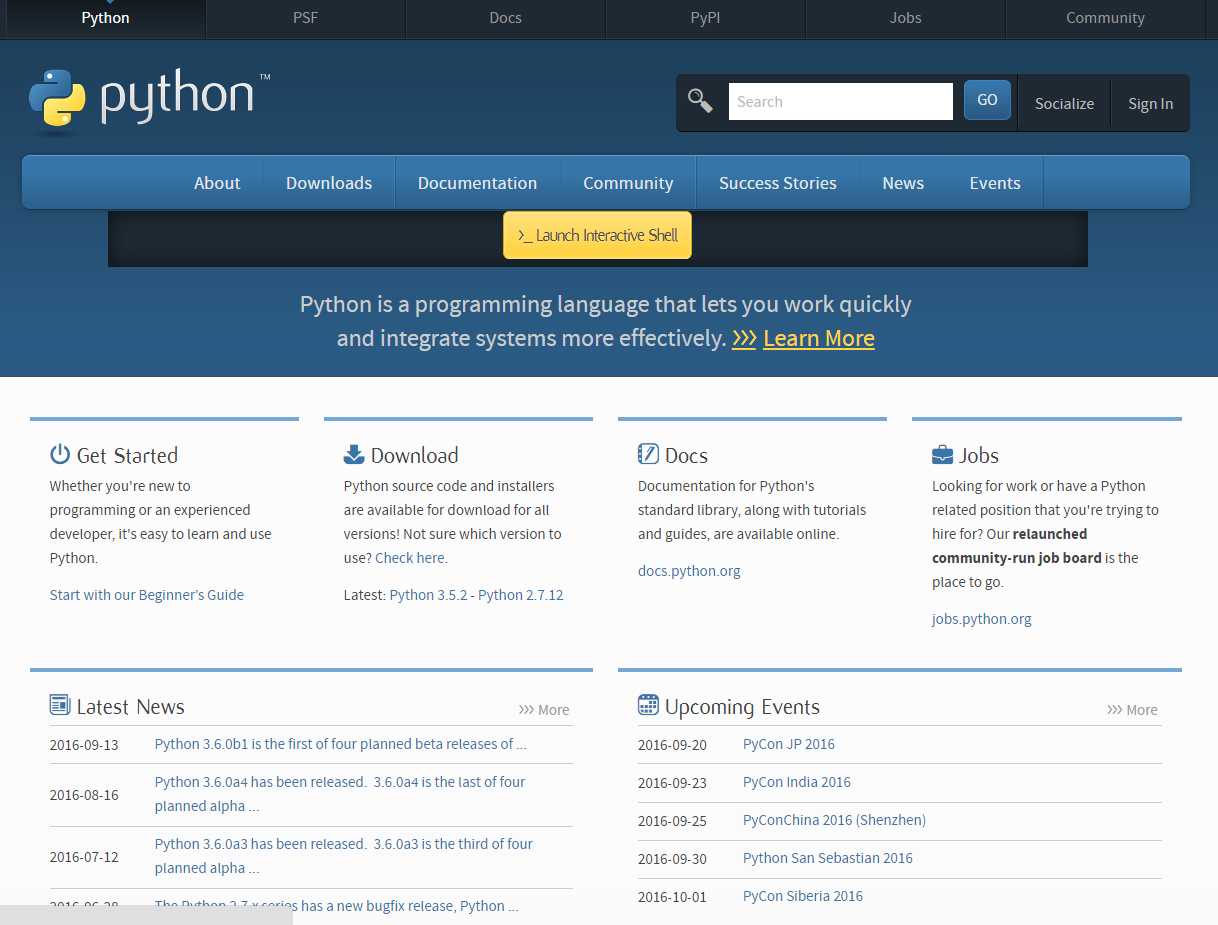Click the triple-chevron arrows before Learn More

pos(744,338)
